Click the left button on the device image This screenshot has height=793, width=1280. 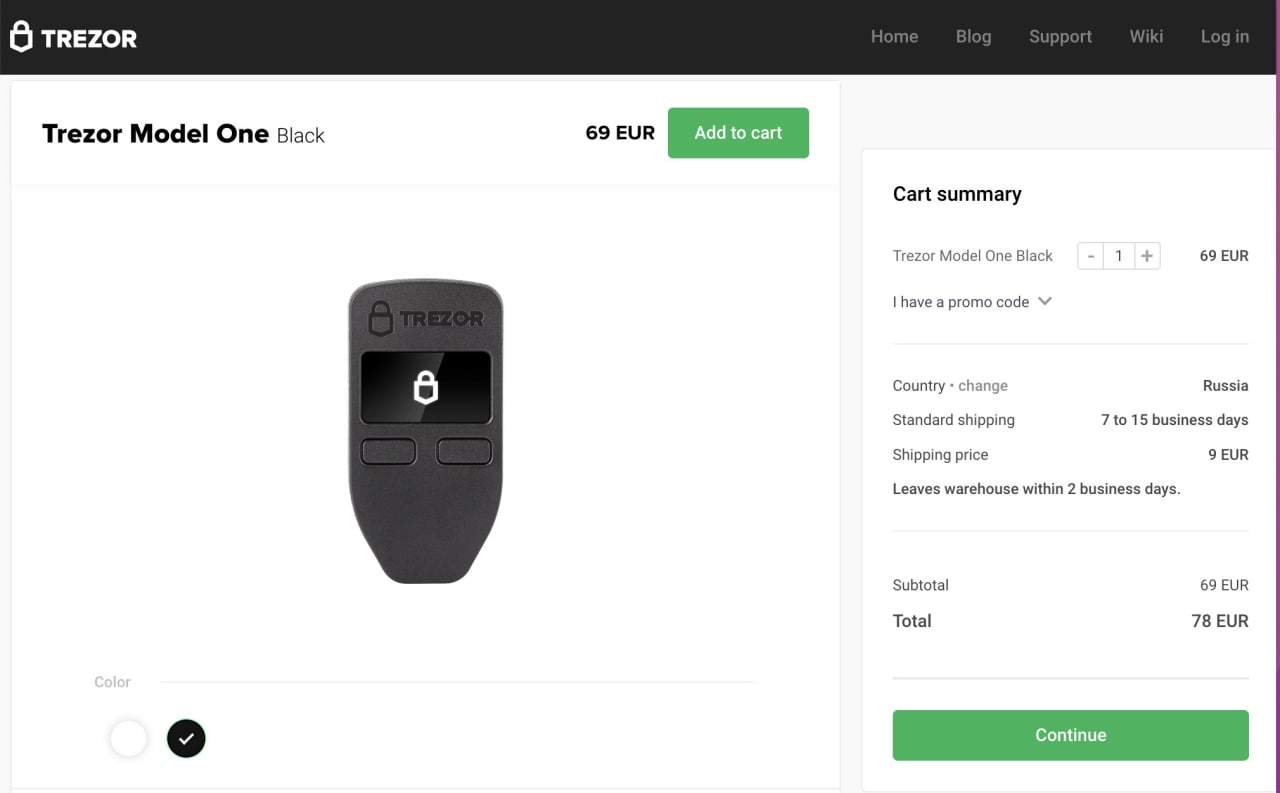(388, 451)
